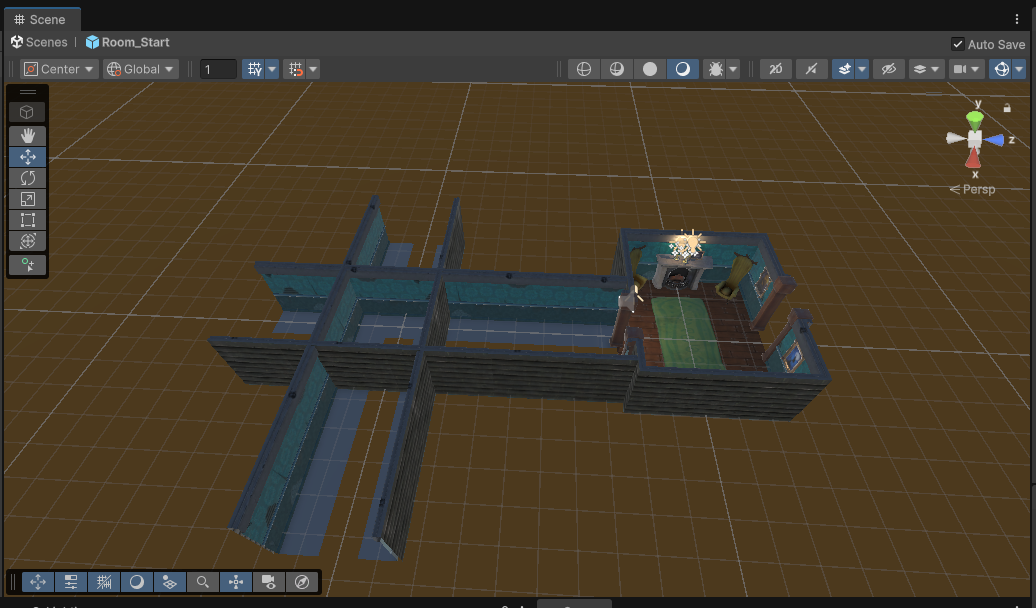
Task: Toggle 2D view mode
Action: (x=775, y=69)
